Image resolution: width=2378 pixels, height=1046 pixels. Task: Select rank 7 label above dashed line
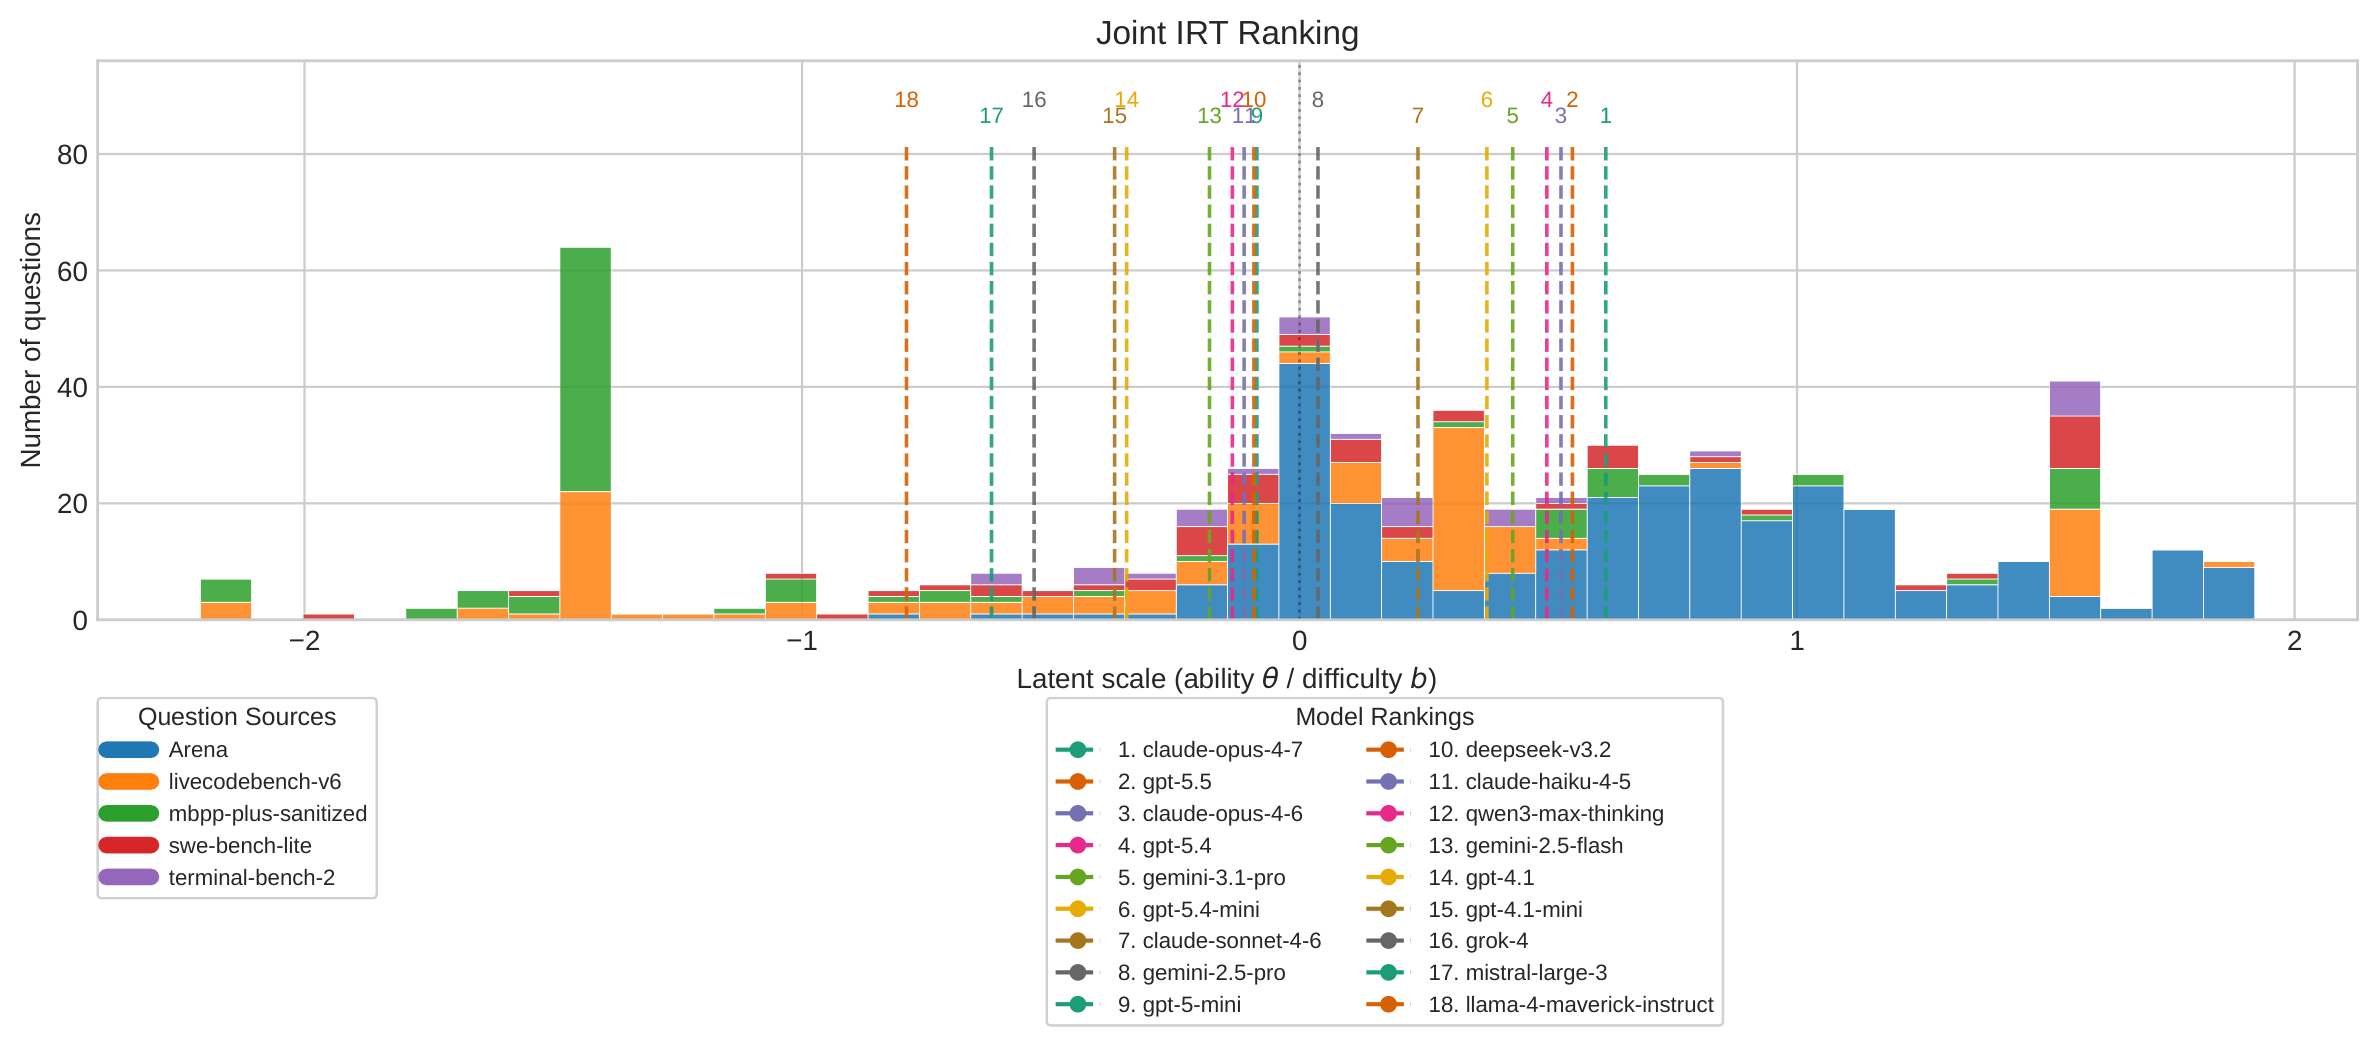(1417, 116)
